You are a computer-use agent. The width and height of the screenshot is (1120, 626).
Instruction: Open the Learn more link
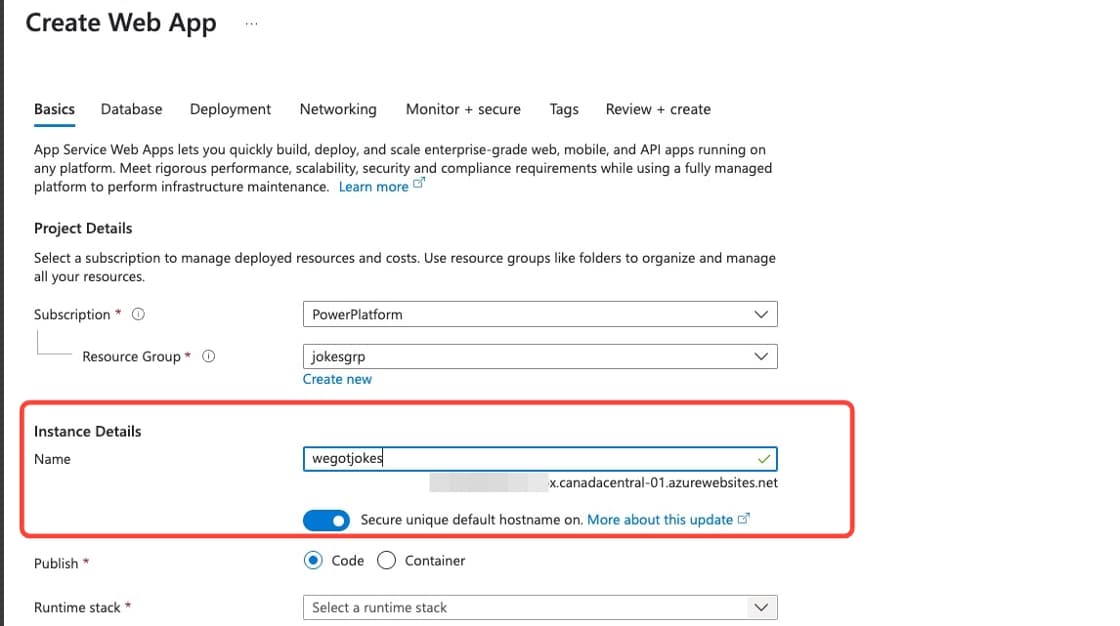click(x=374, y=187)
